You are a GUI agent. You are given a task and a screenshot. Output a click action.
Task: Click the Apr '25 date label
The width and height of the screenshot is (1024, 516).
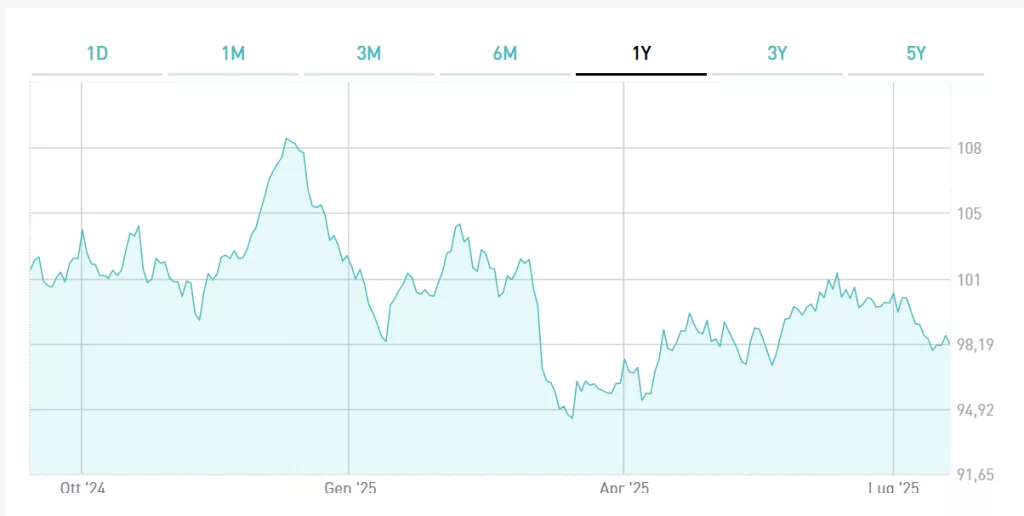[624, 489]
